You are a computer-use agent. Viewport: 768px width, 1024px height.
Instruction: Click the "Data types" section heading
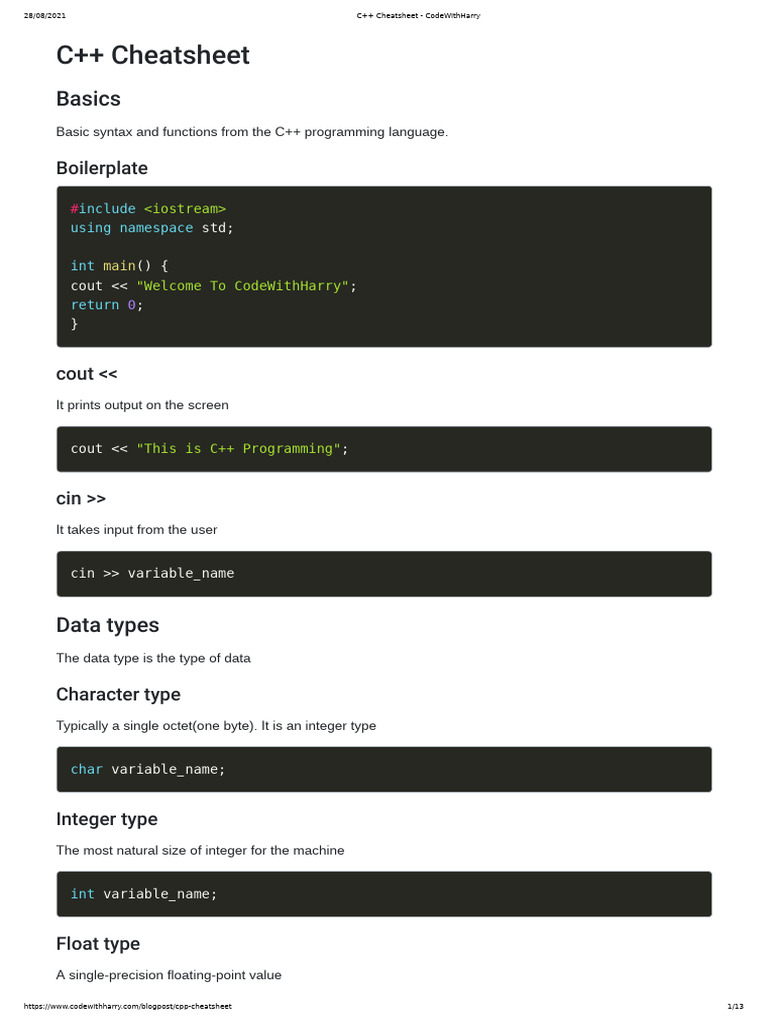pos(107,625)
